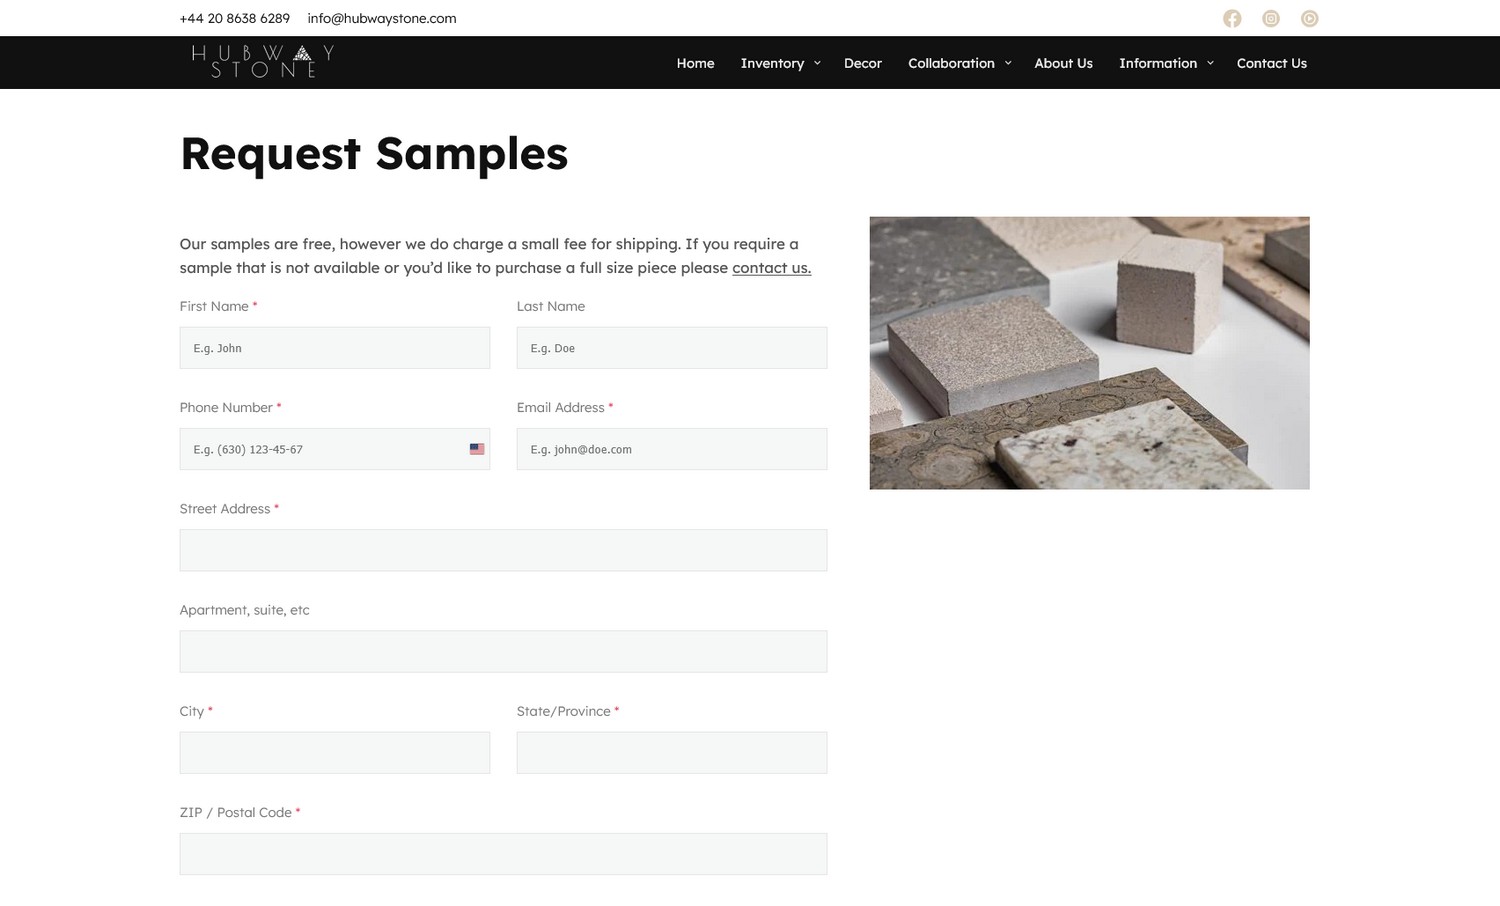Image resolution: width=1500 pixels, height=906 pixels.
Task: Open the Inventory menu item
Action: [772, 63]
